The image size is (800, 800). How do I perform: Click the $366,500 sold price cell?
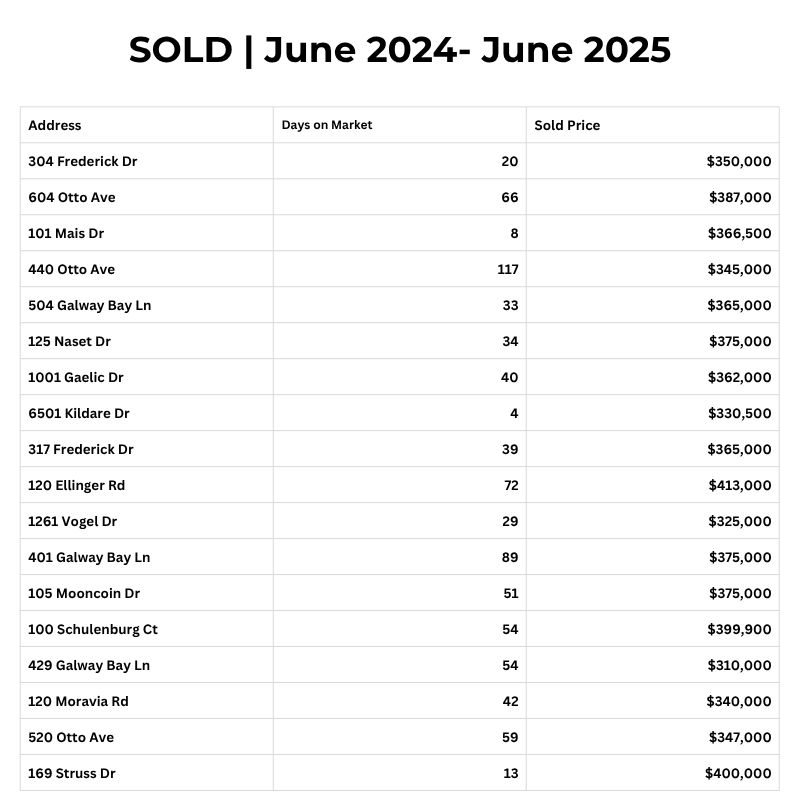pos(738,233)
